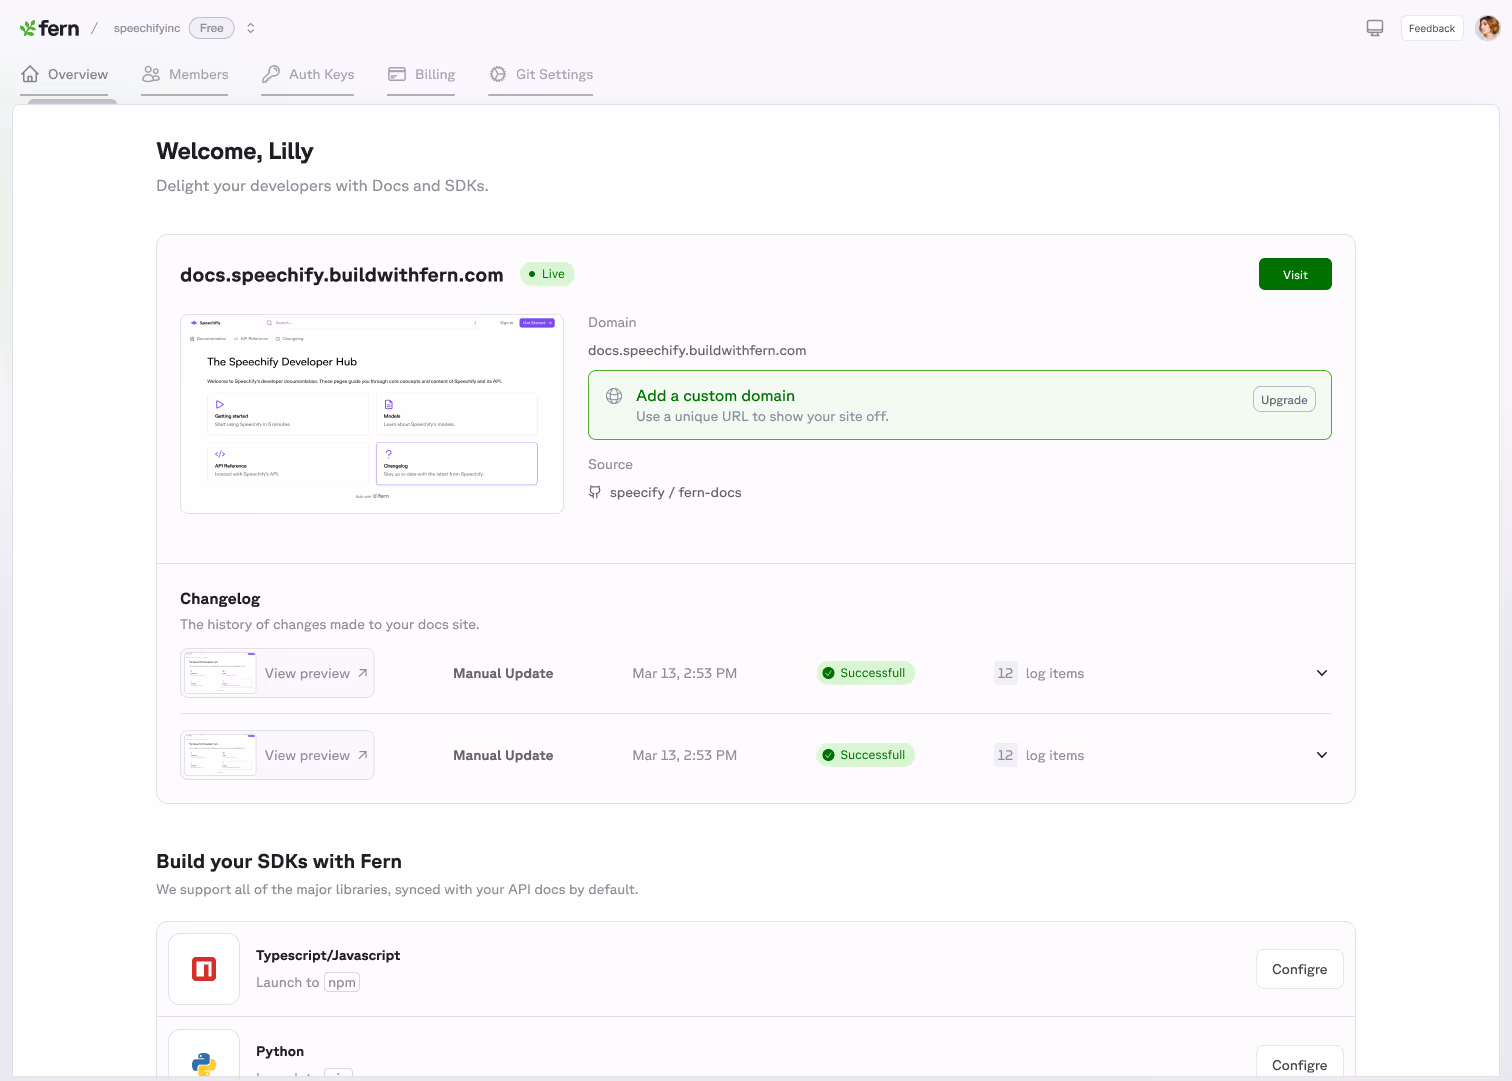The height and width of the screenshot is (1081, 1512).
Task: Click the green Visit button
Action: click(1295, 274)
